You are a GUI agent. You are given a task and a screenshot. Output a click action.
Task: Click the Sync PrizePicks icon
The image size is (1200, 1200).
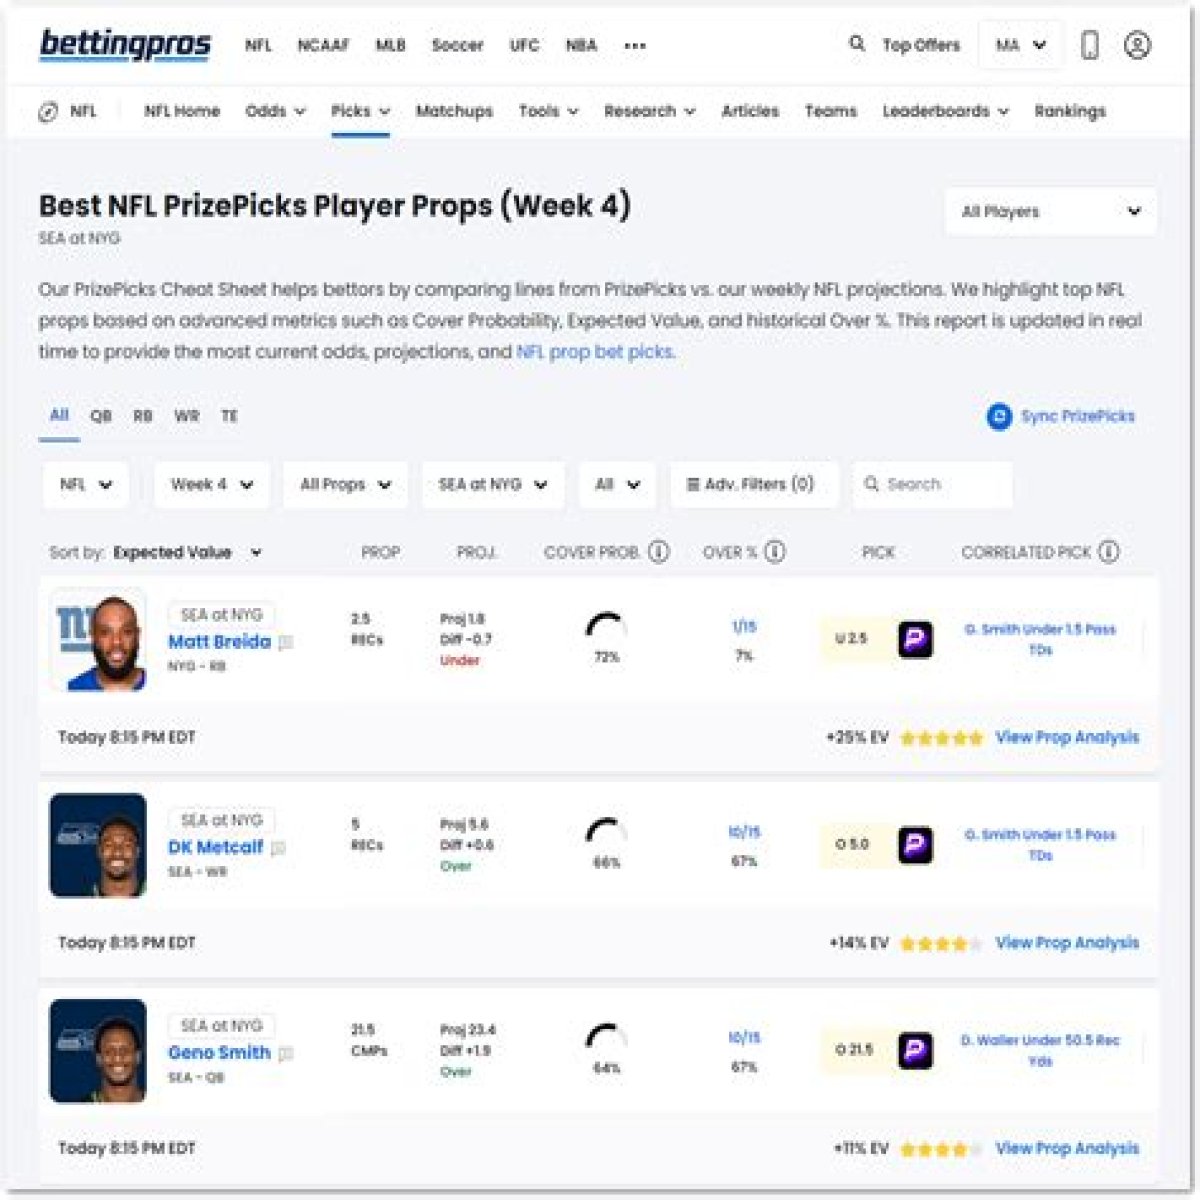click(999, 416)
